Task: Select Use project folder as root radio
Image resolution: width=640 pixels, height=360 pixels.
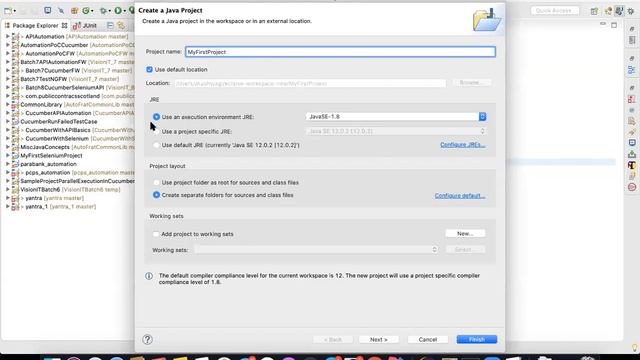Action: tap(156, 182)
